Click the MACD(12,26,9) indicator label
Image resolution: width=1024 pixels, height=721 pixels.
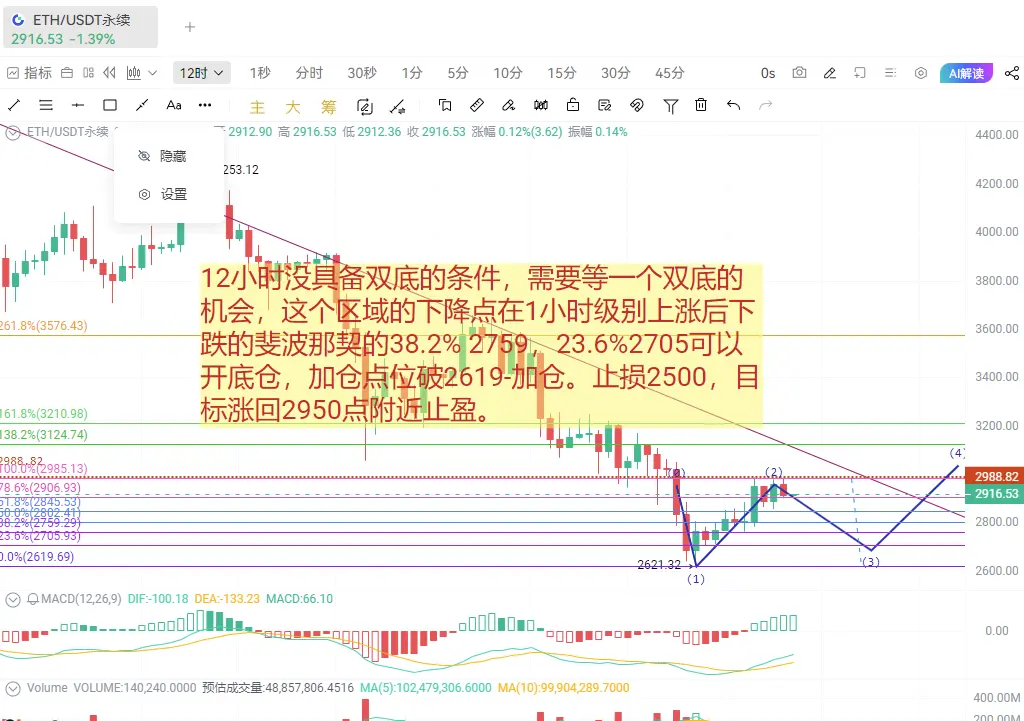(81, 599)
